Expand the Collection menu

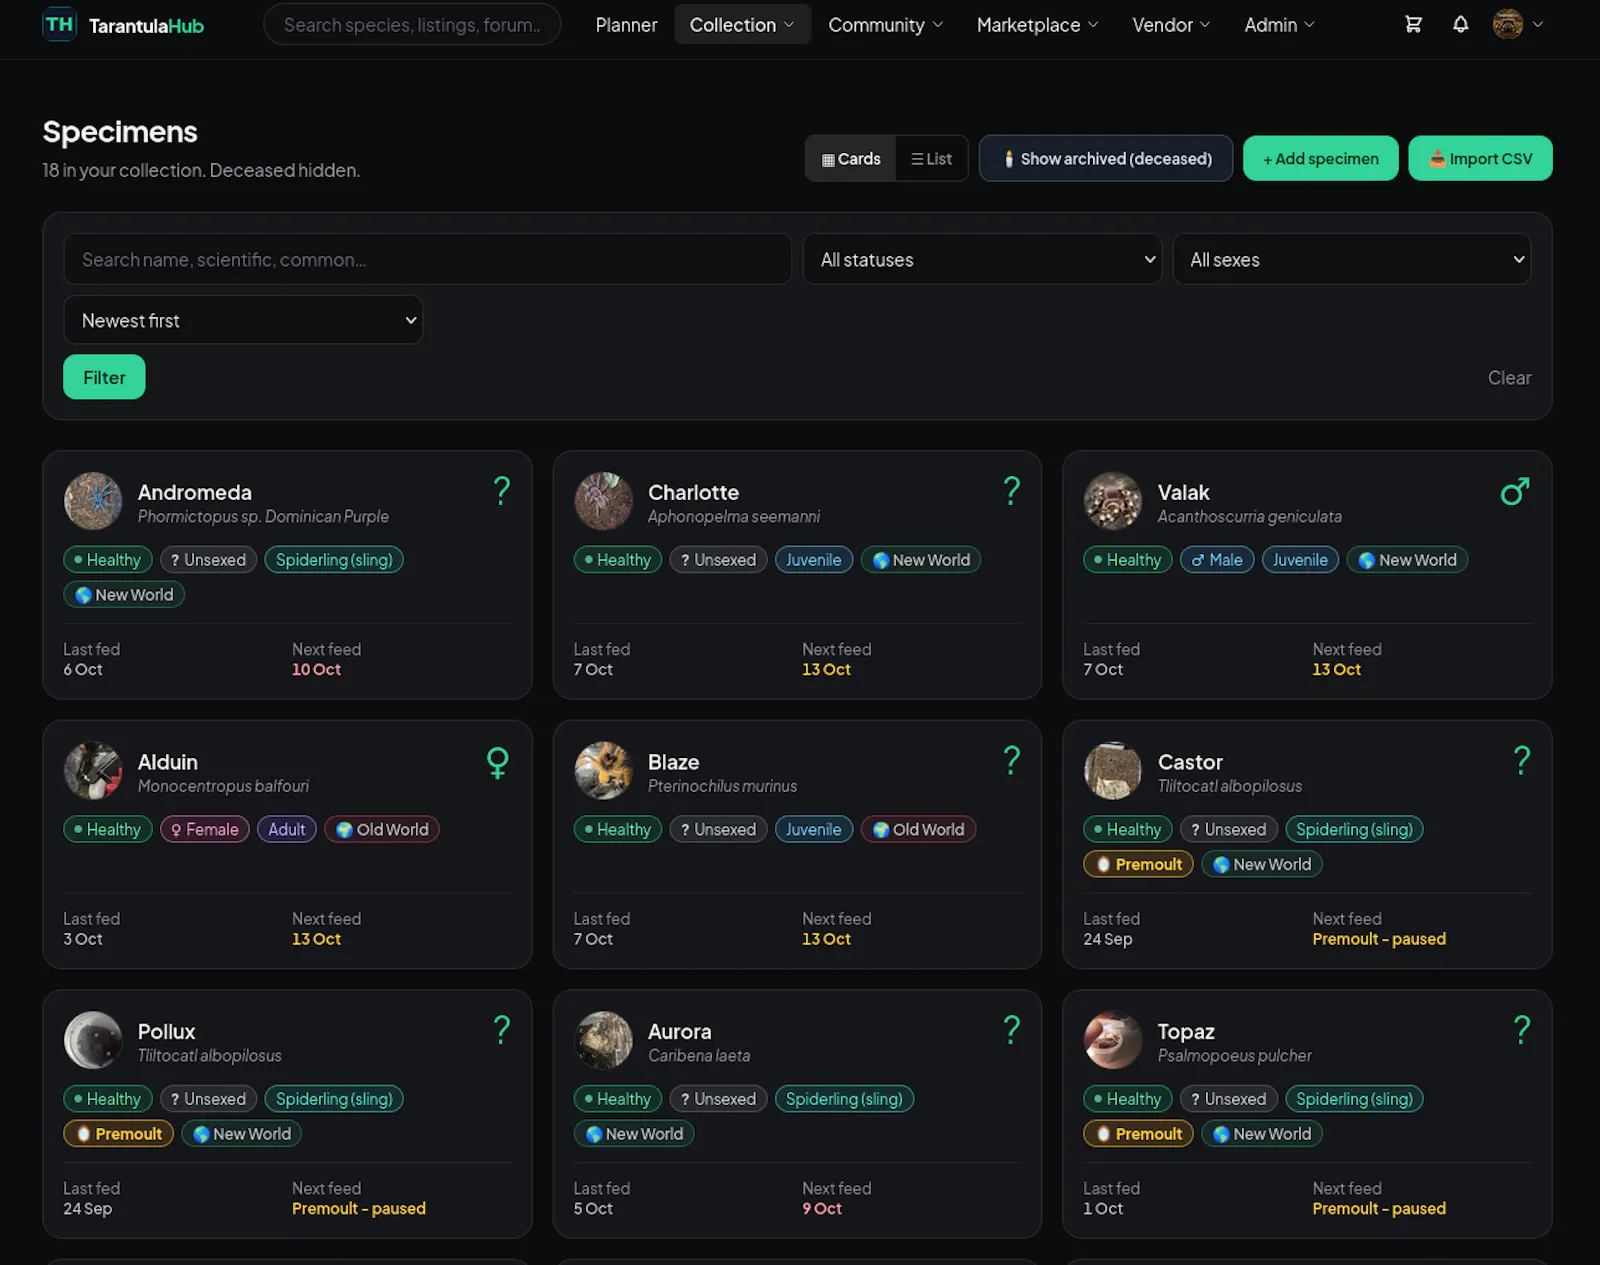(742, 25)
